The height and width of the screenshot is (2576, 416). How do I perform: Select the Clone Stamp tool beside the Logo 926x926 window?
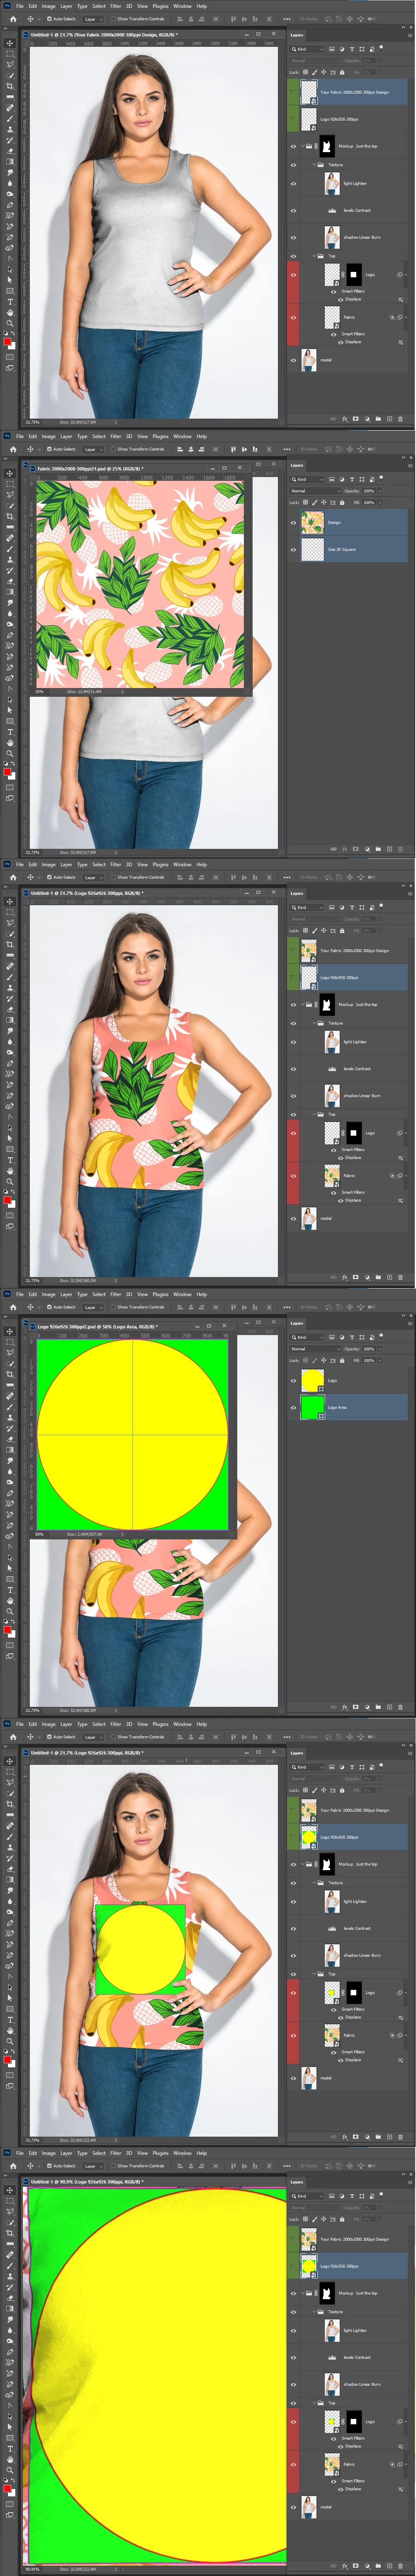[x=10, y=1418]
